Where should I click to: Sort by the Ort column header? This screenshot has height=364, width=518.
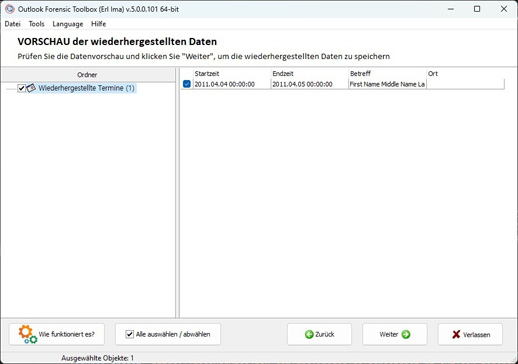[x=465, y=74]
